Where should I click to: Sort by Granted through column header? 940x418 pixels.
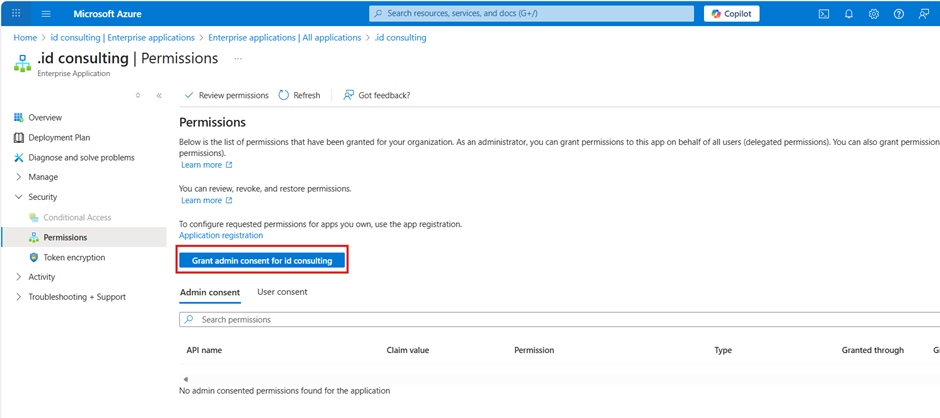click(873, 350)
